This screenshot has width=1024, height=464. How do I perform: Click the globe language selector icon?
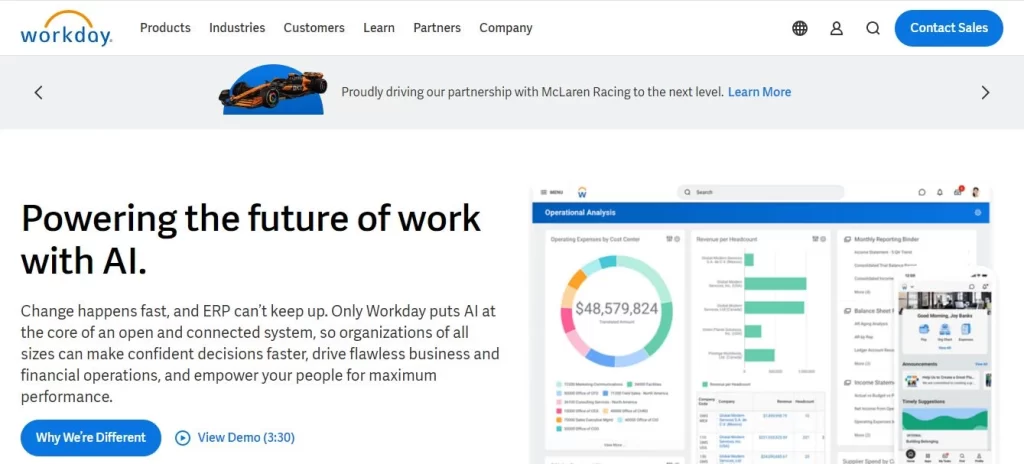pyautogui.click(x=800, y=28)
